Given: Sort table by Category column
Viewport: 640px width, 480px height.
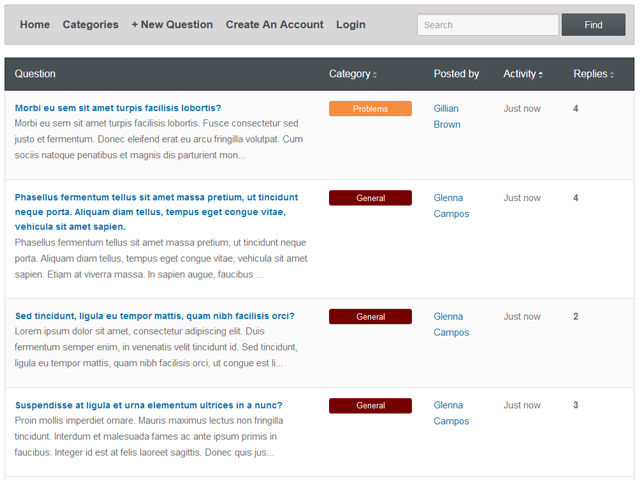Looking at the screenshot, I should click(352, 74).
